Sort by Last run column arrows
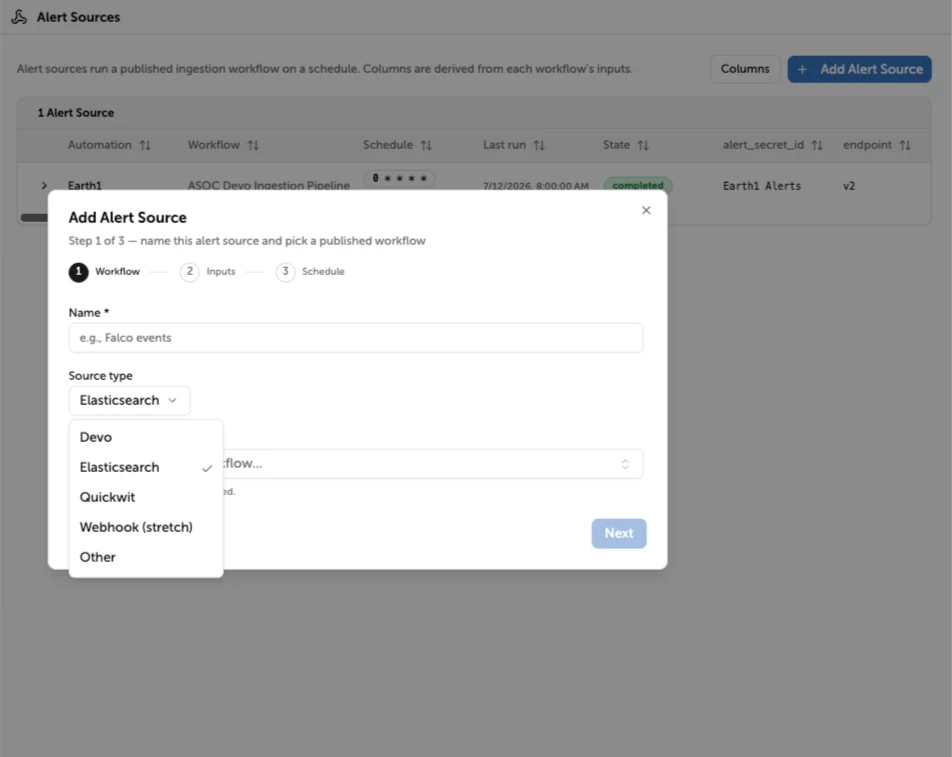The image size is (952, 757). [539, 145]
